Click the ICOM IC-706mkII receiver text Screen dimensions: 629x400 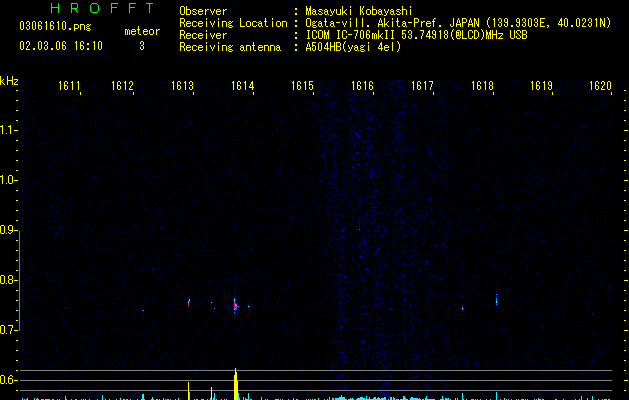pyautogui.click(x=416, y=35)
